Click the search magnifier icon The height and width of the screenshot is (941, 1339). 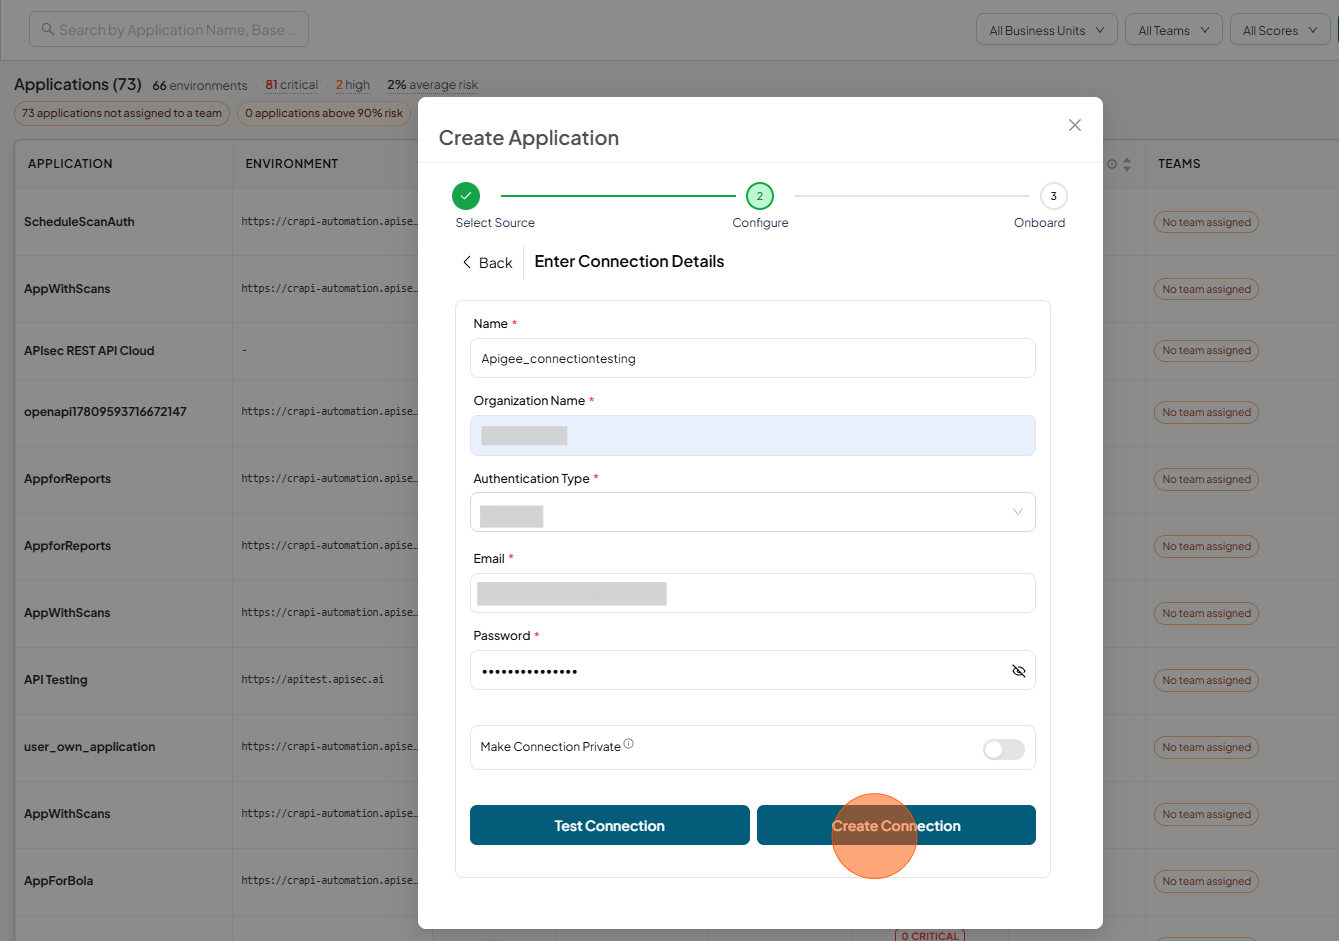(47, 30)
